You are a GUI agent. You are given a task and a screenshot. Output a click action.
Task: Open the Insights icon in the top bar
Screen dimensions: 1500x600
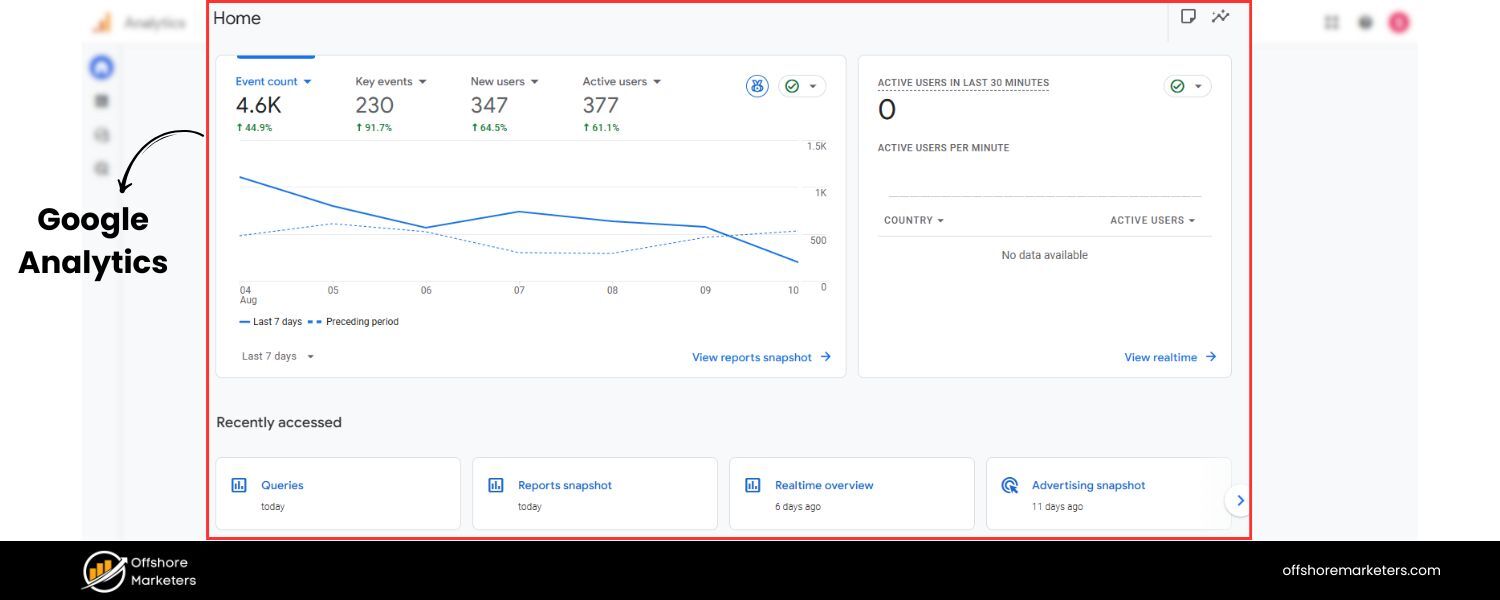[x=1220, y=17]
